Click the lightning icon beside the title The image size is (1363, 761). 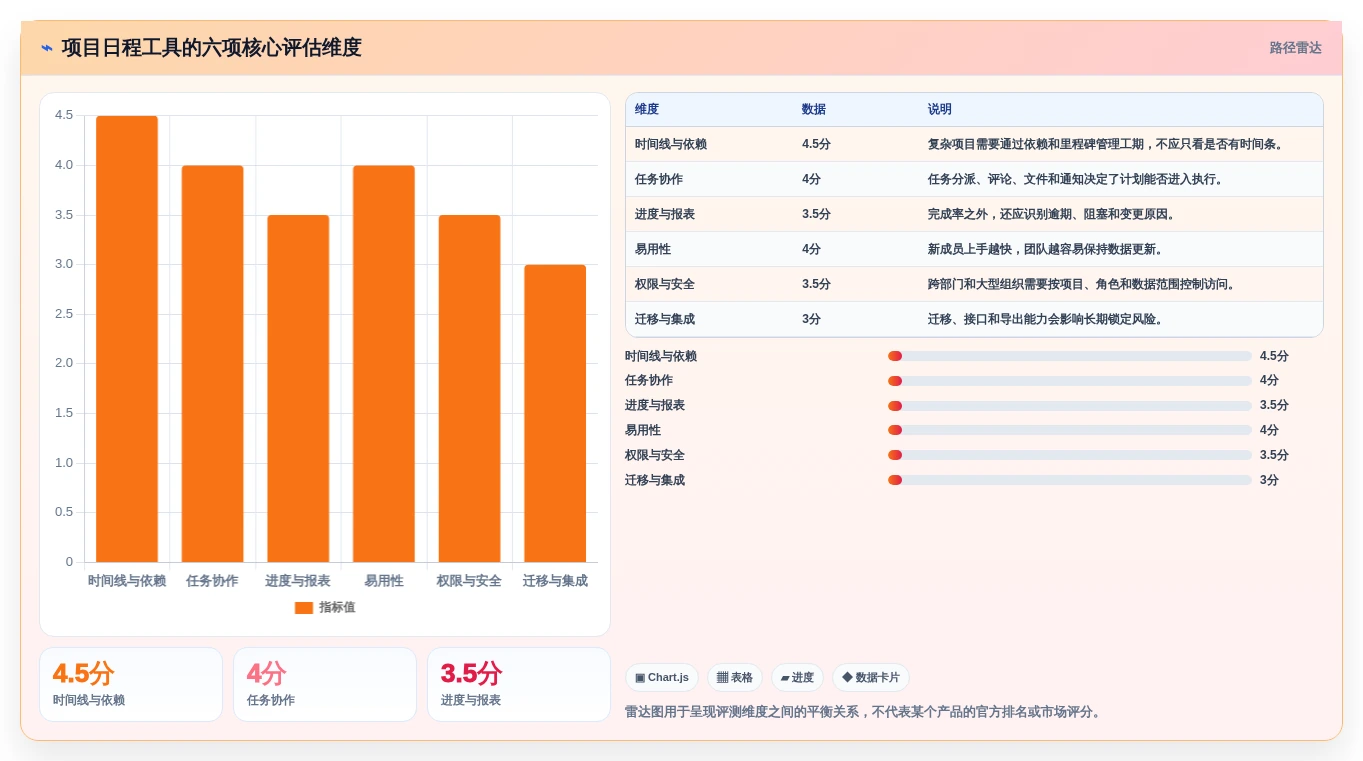tap(47, 48)
